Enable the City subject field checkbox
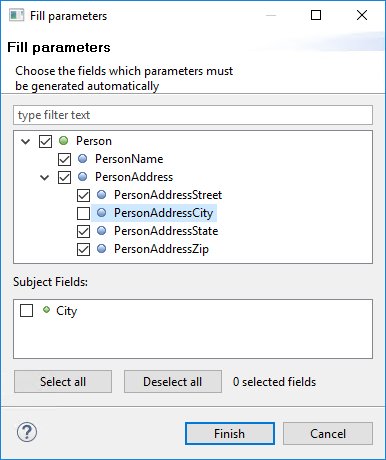Viewport: 386px width, 460px height. pos(27,310)
